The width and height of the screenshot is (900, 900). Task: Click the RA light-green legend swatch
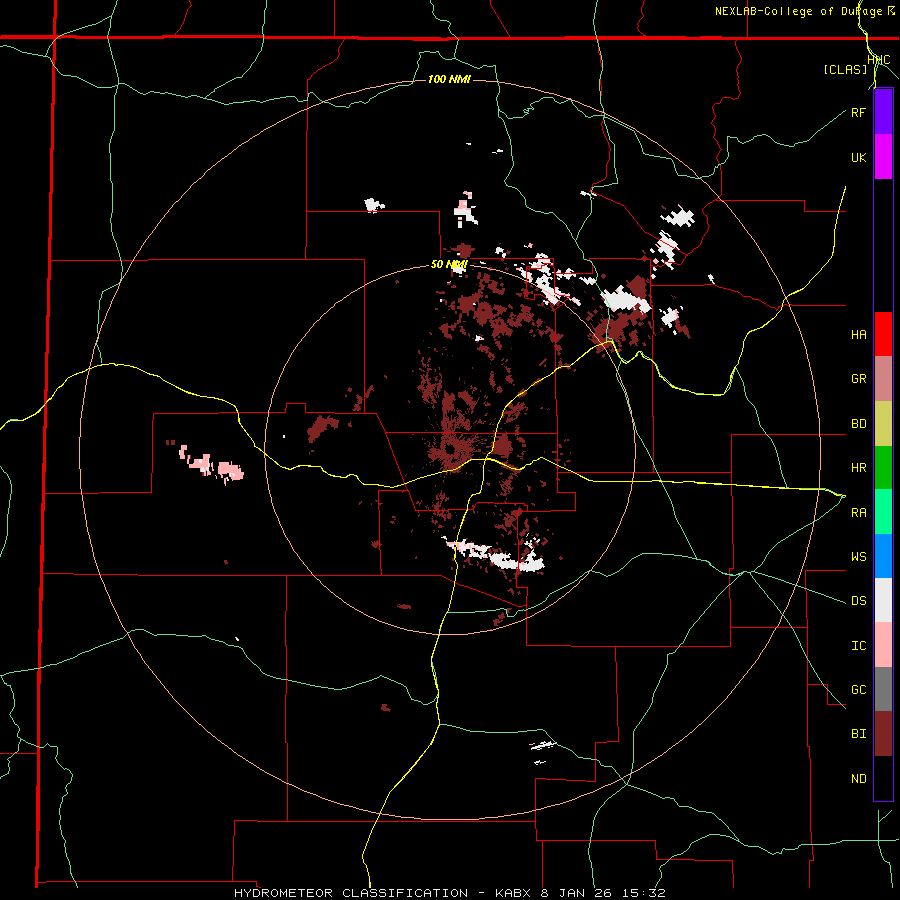point(883,512)
